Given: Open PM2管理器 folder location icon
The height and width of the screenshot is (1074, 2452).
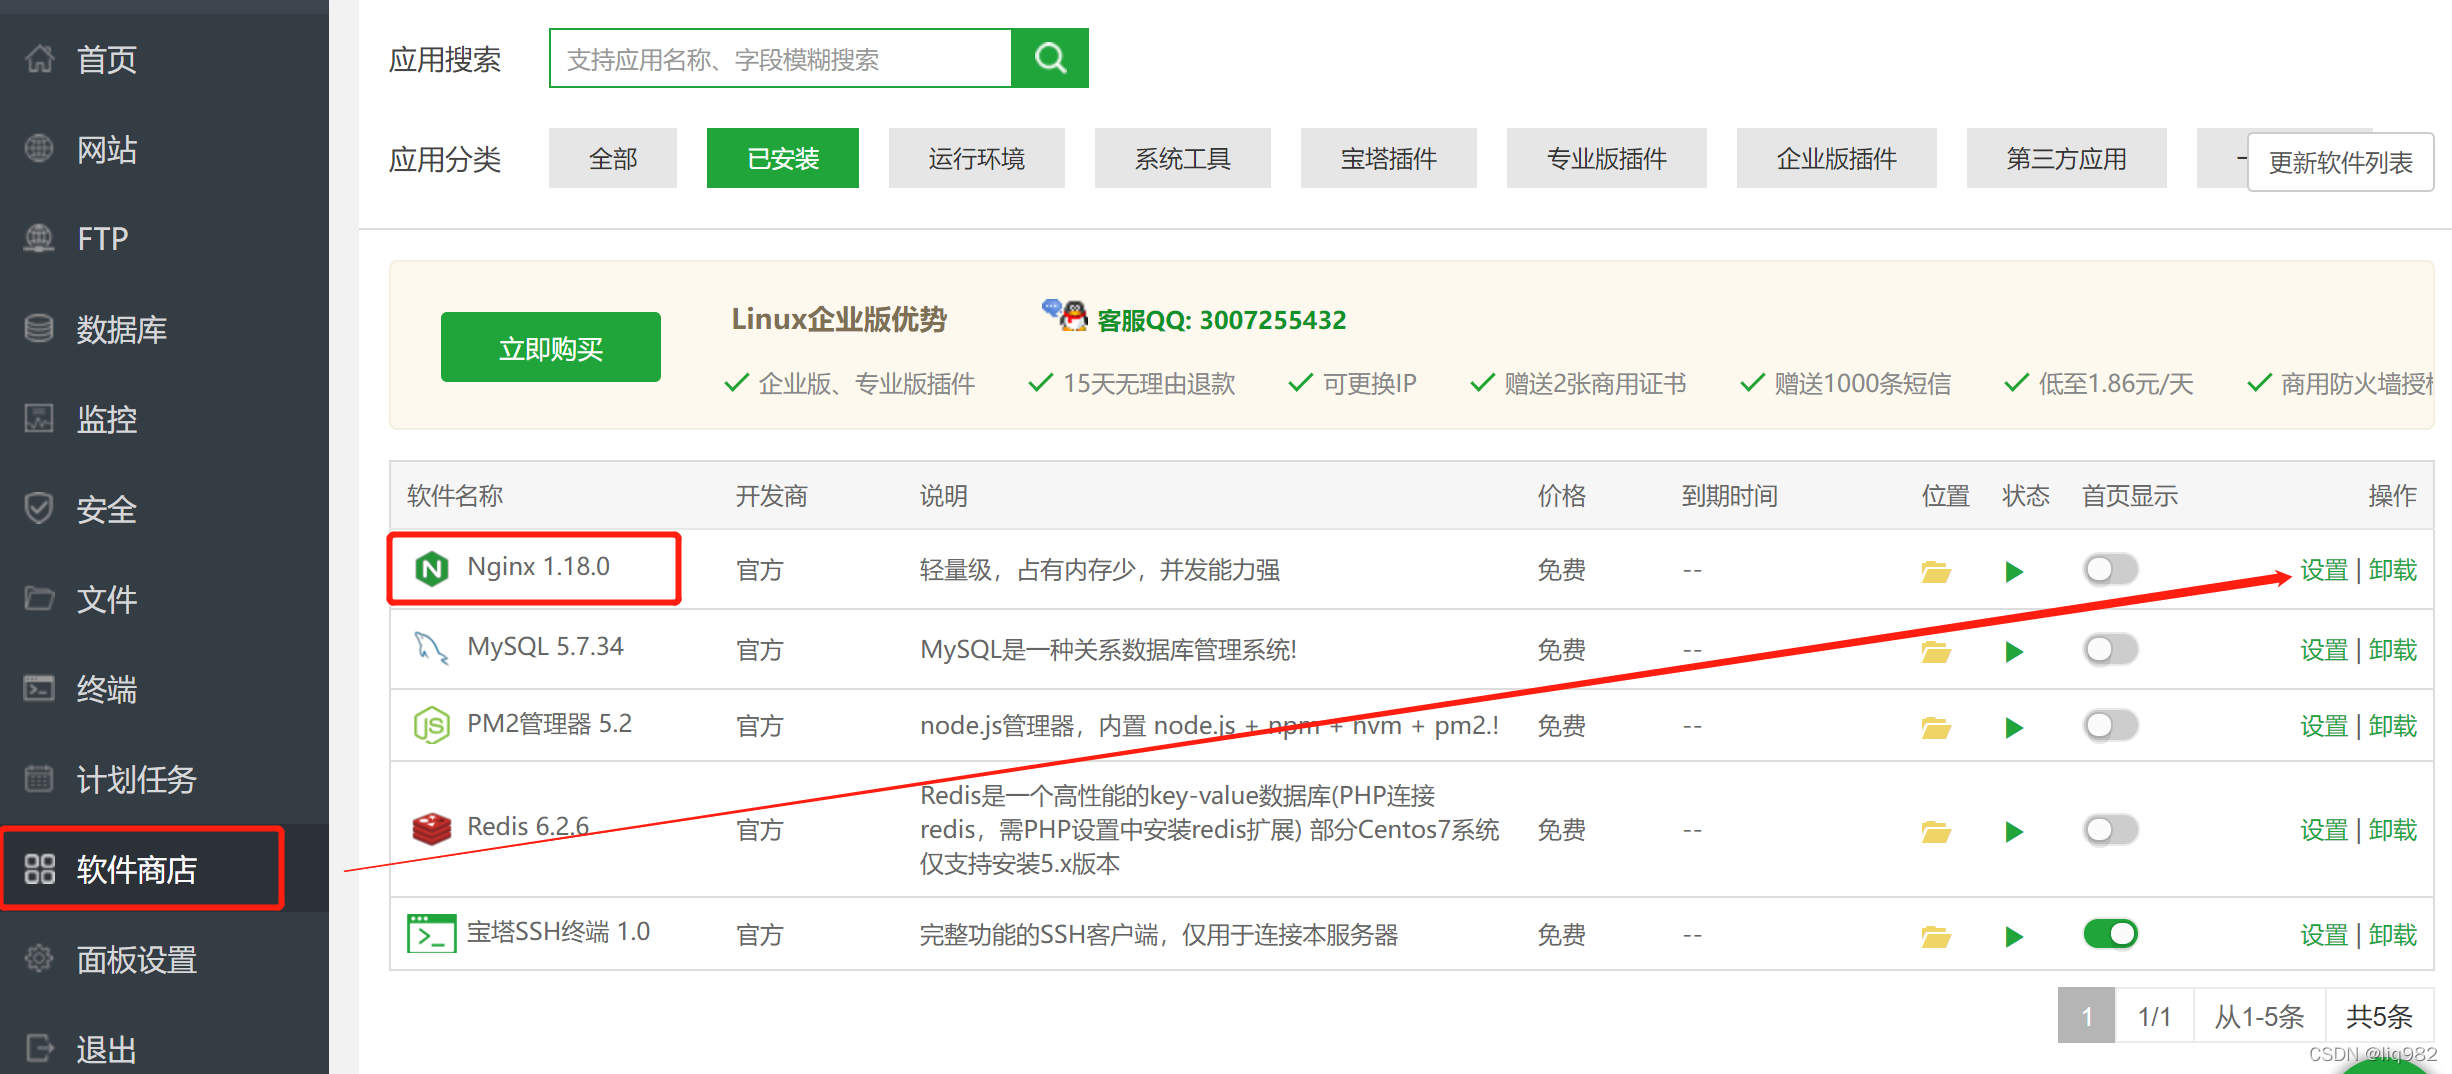Looking at the screenshot, I should tap(1936, 727).
